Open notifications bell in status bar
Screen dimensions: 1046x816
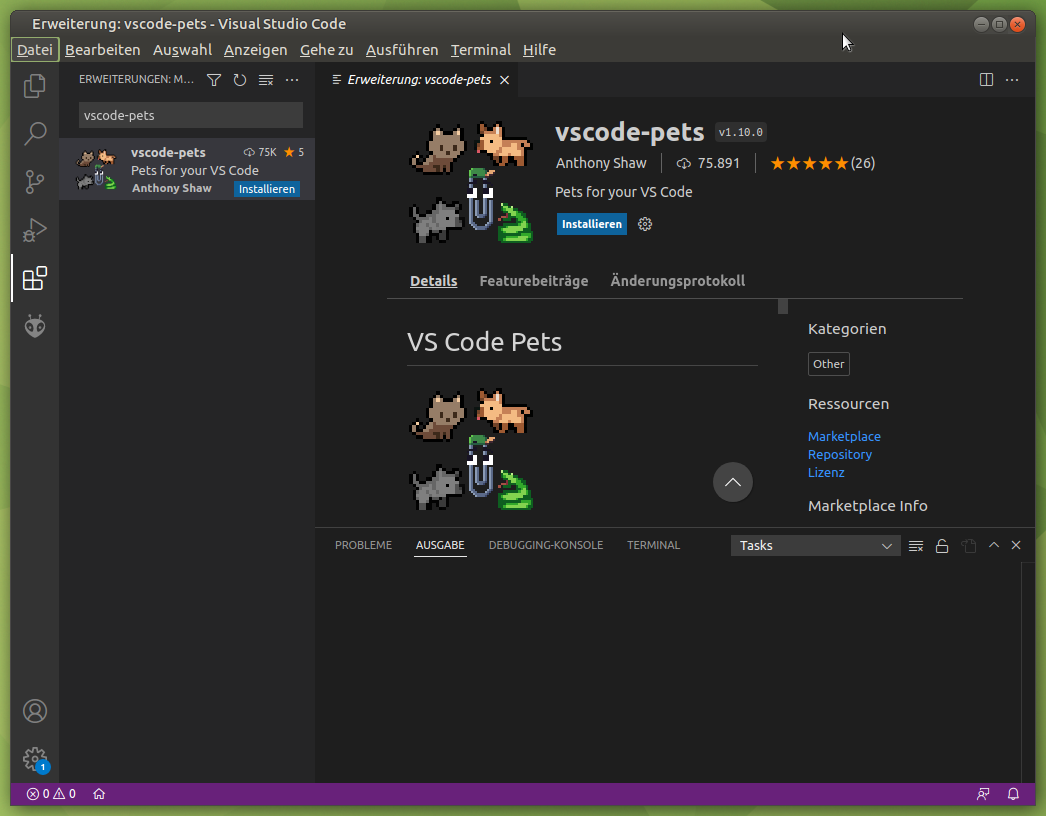(1013, 794)
